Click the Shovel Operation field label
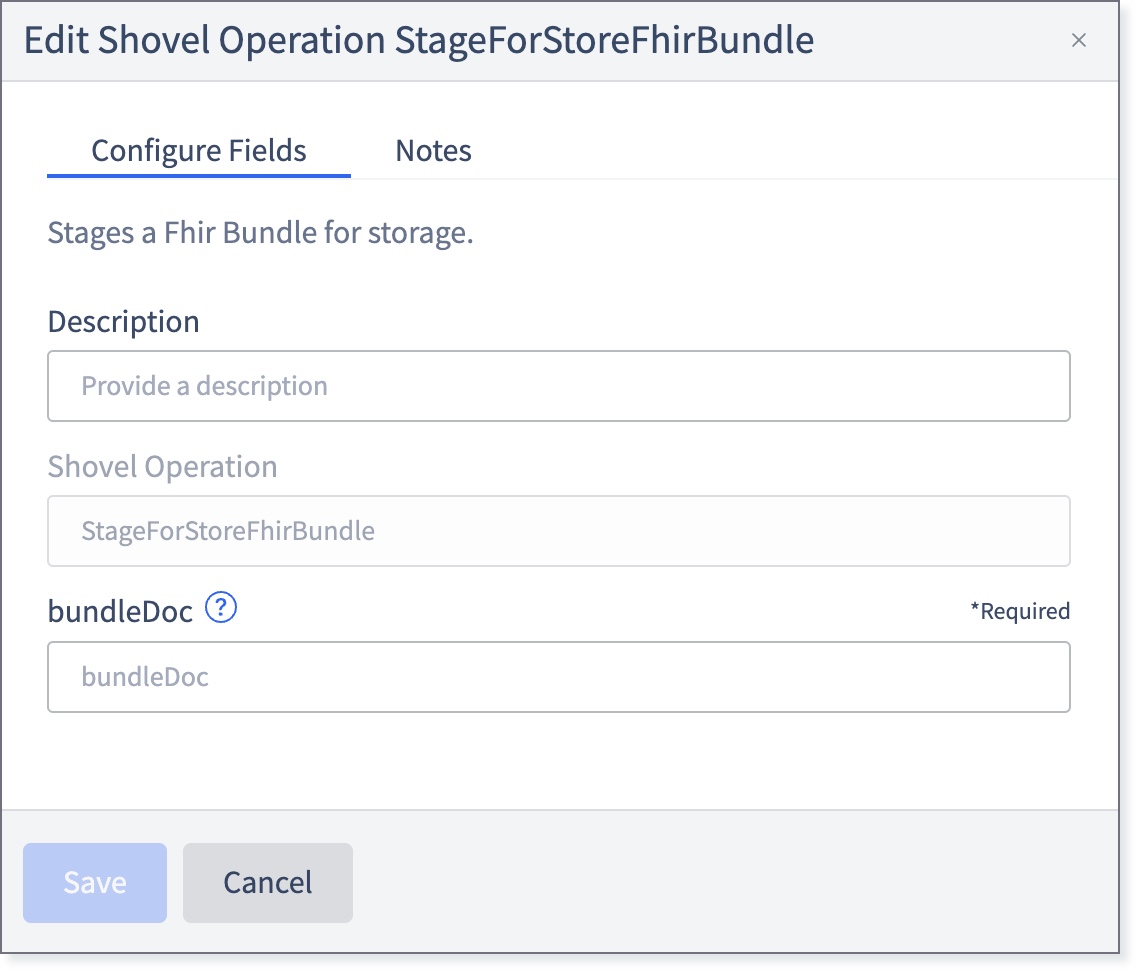1136x970 pixels. point(162,467)
